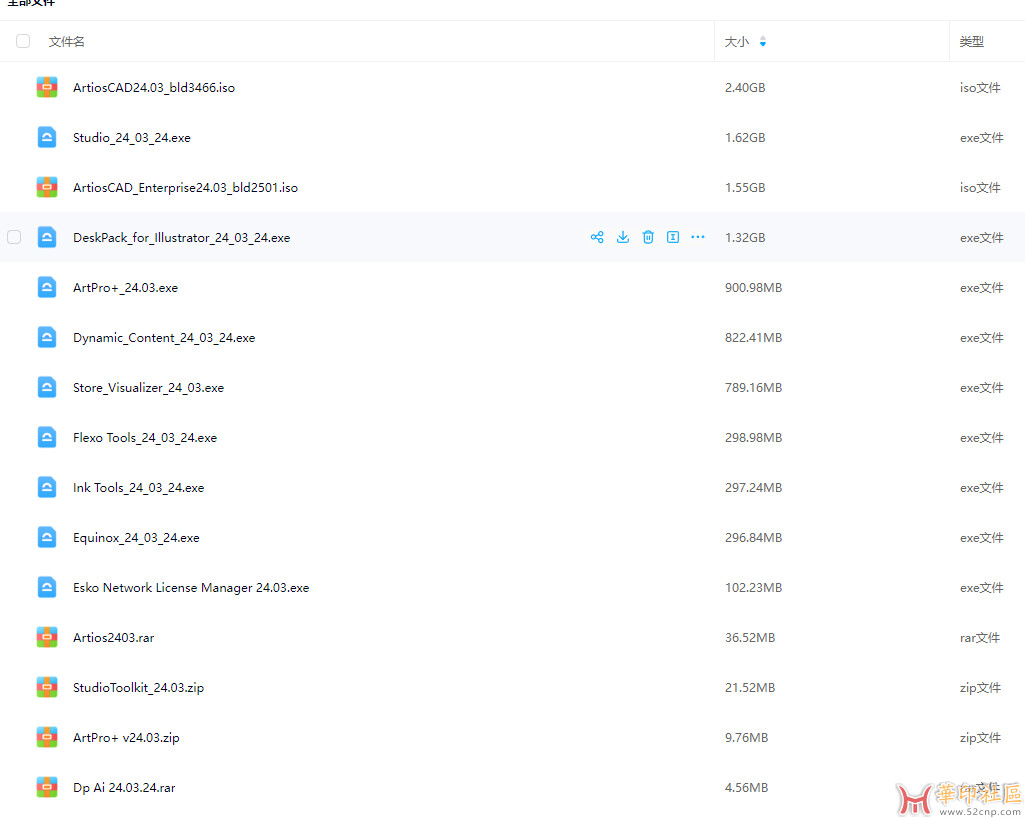Click the ArtiosCAD_Enterprise24.03 archive icon
1025x819 pixels.
(47, 188)
